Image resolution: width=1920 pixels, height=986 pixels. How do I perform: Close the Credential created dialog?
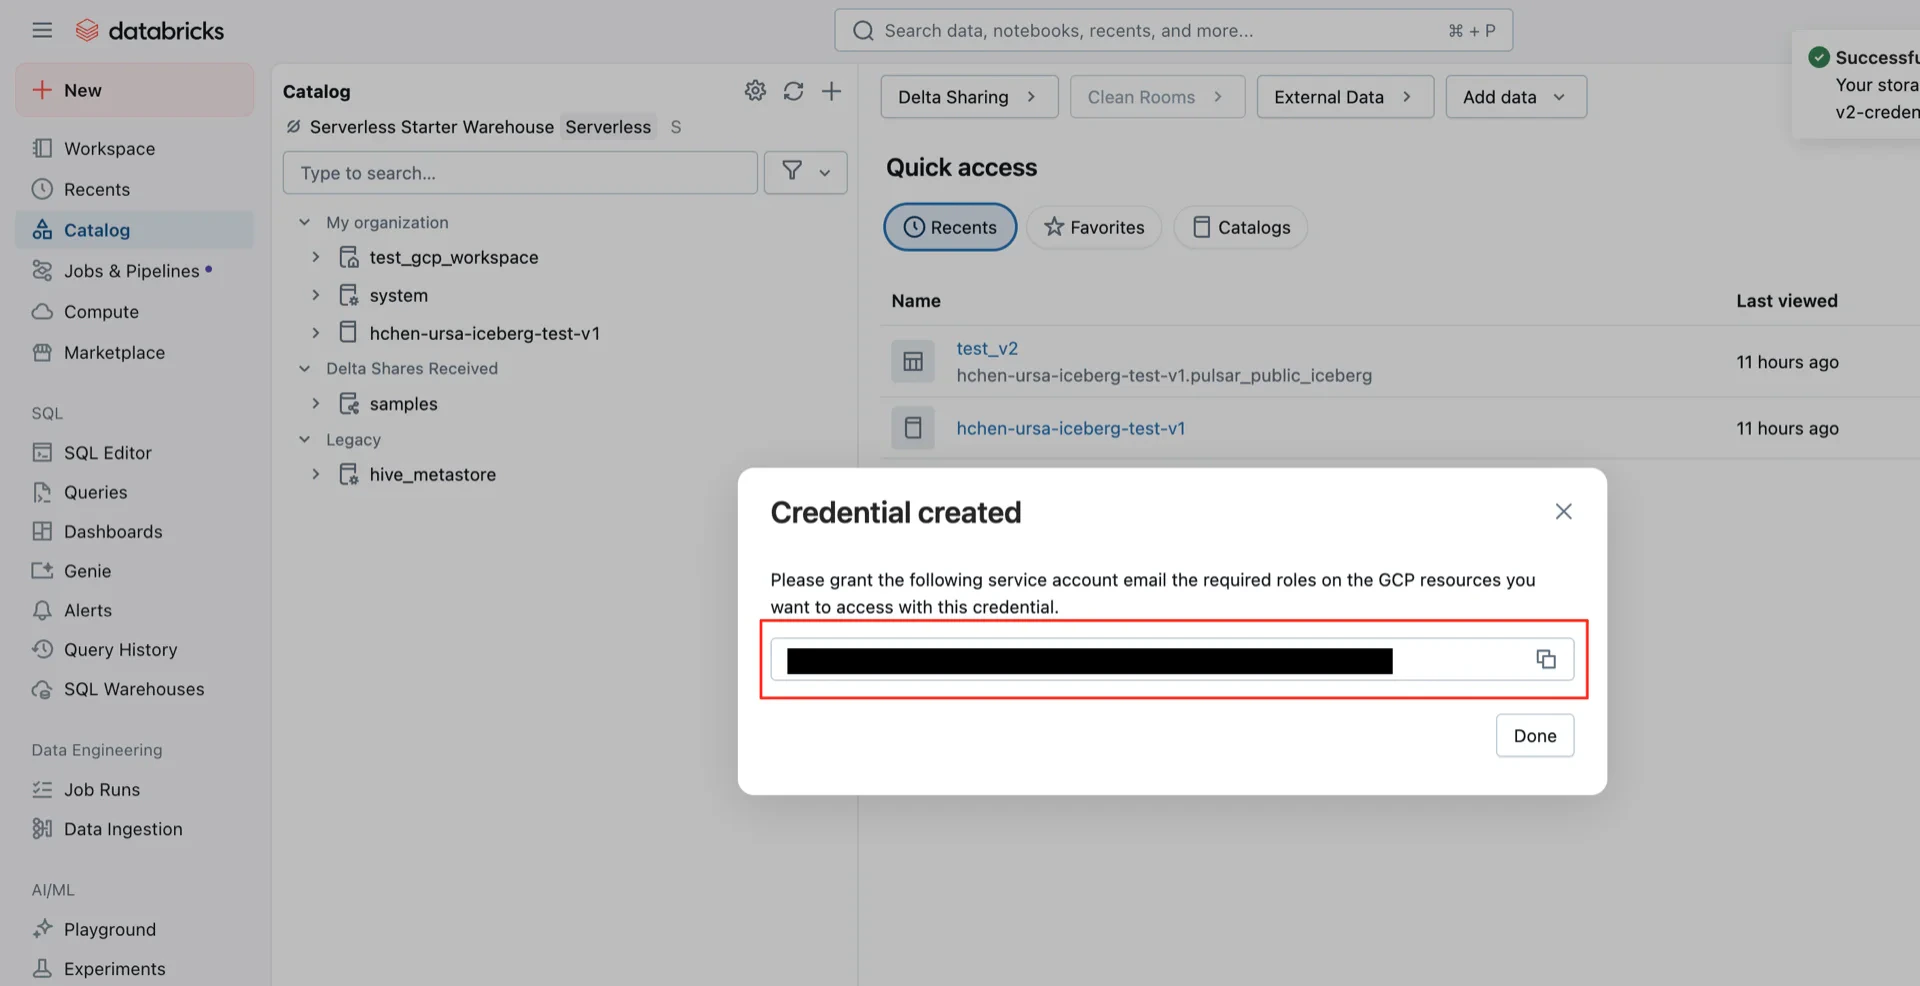(x=1564, y=511)
